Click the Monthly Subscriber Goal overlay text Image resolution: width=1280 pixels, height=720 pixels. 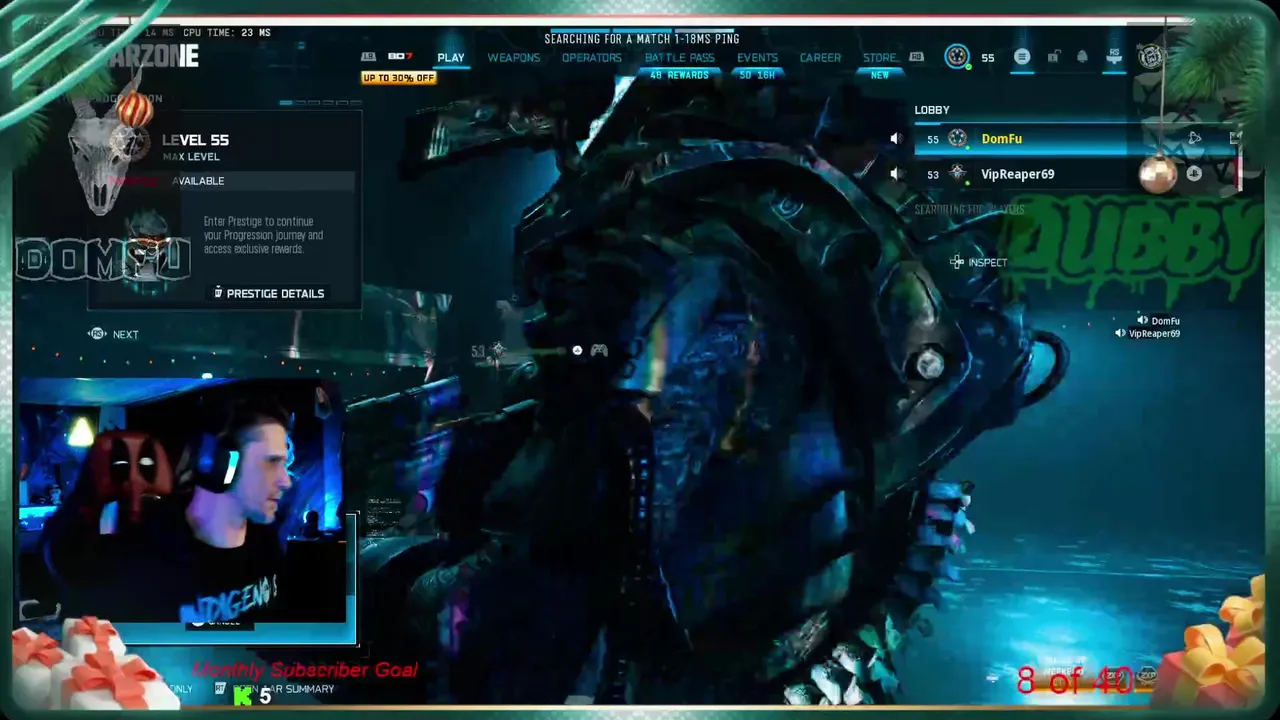(x=305, y=670)
